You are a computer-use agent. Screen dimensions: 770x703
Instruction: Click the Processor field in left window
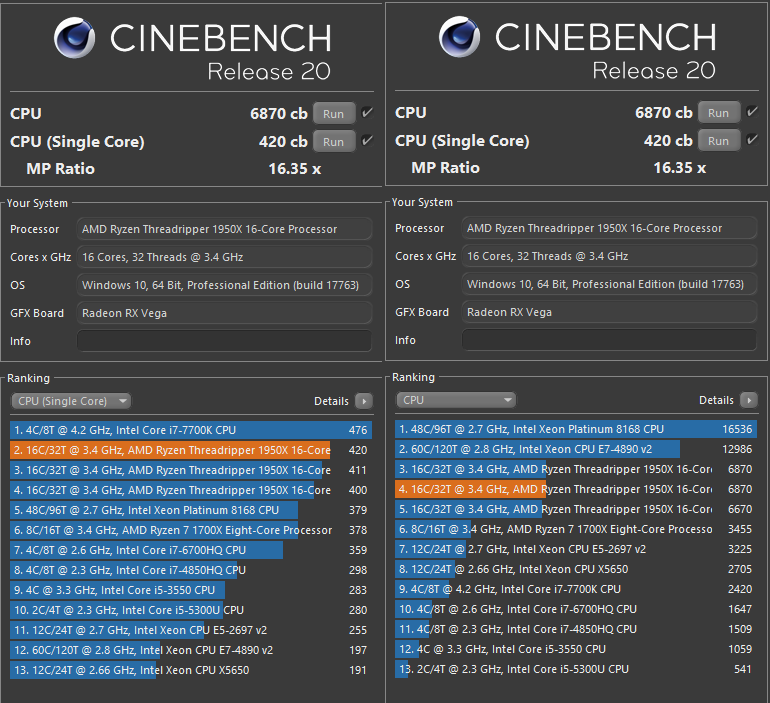coord(224,229)
